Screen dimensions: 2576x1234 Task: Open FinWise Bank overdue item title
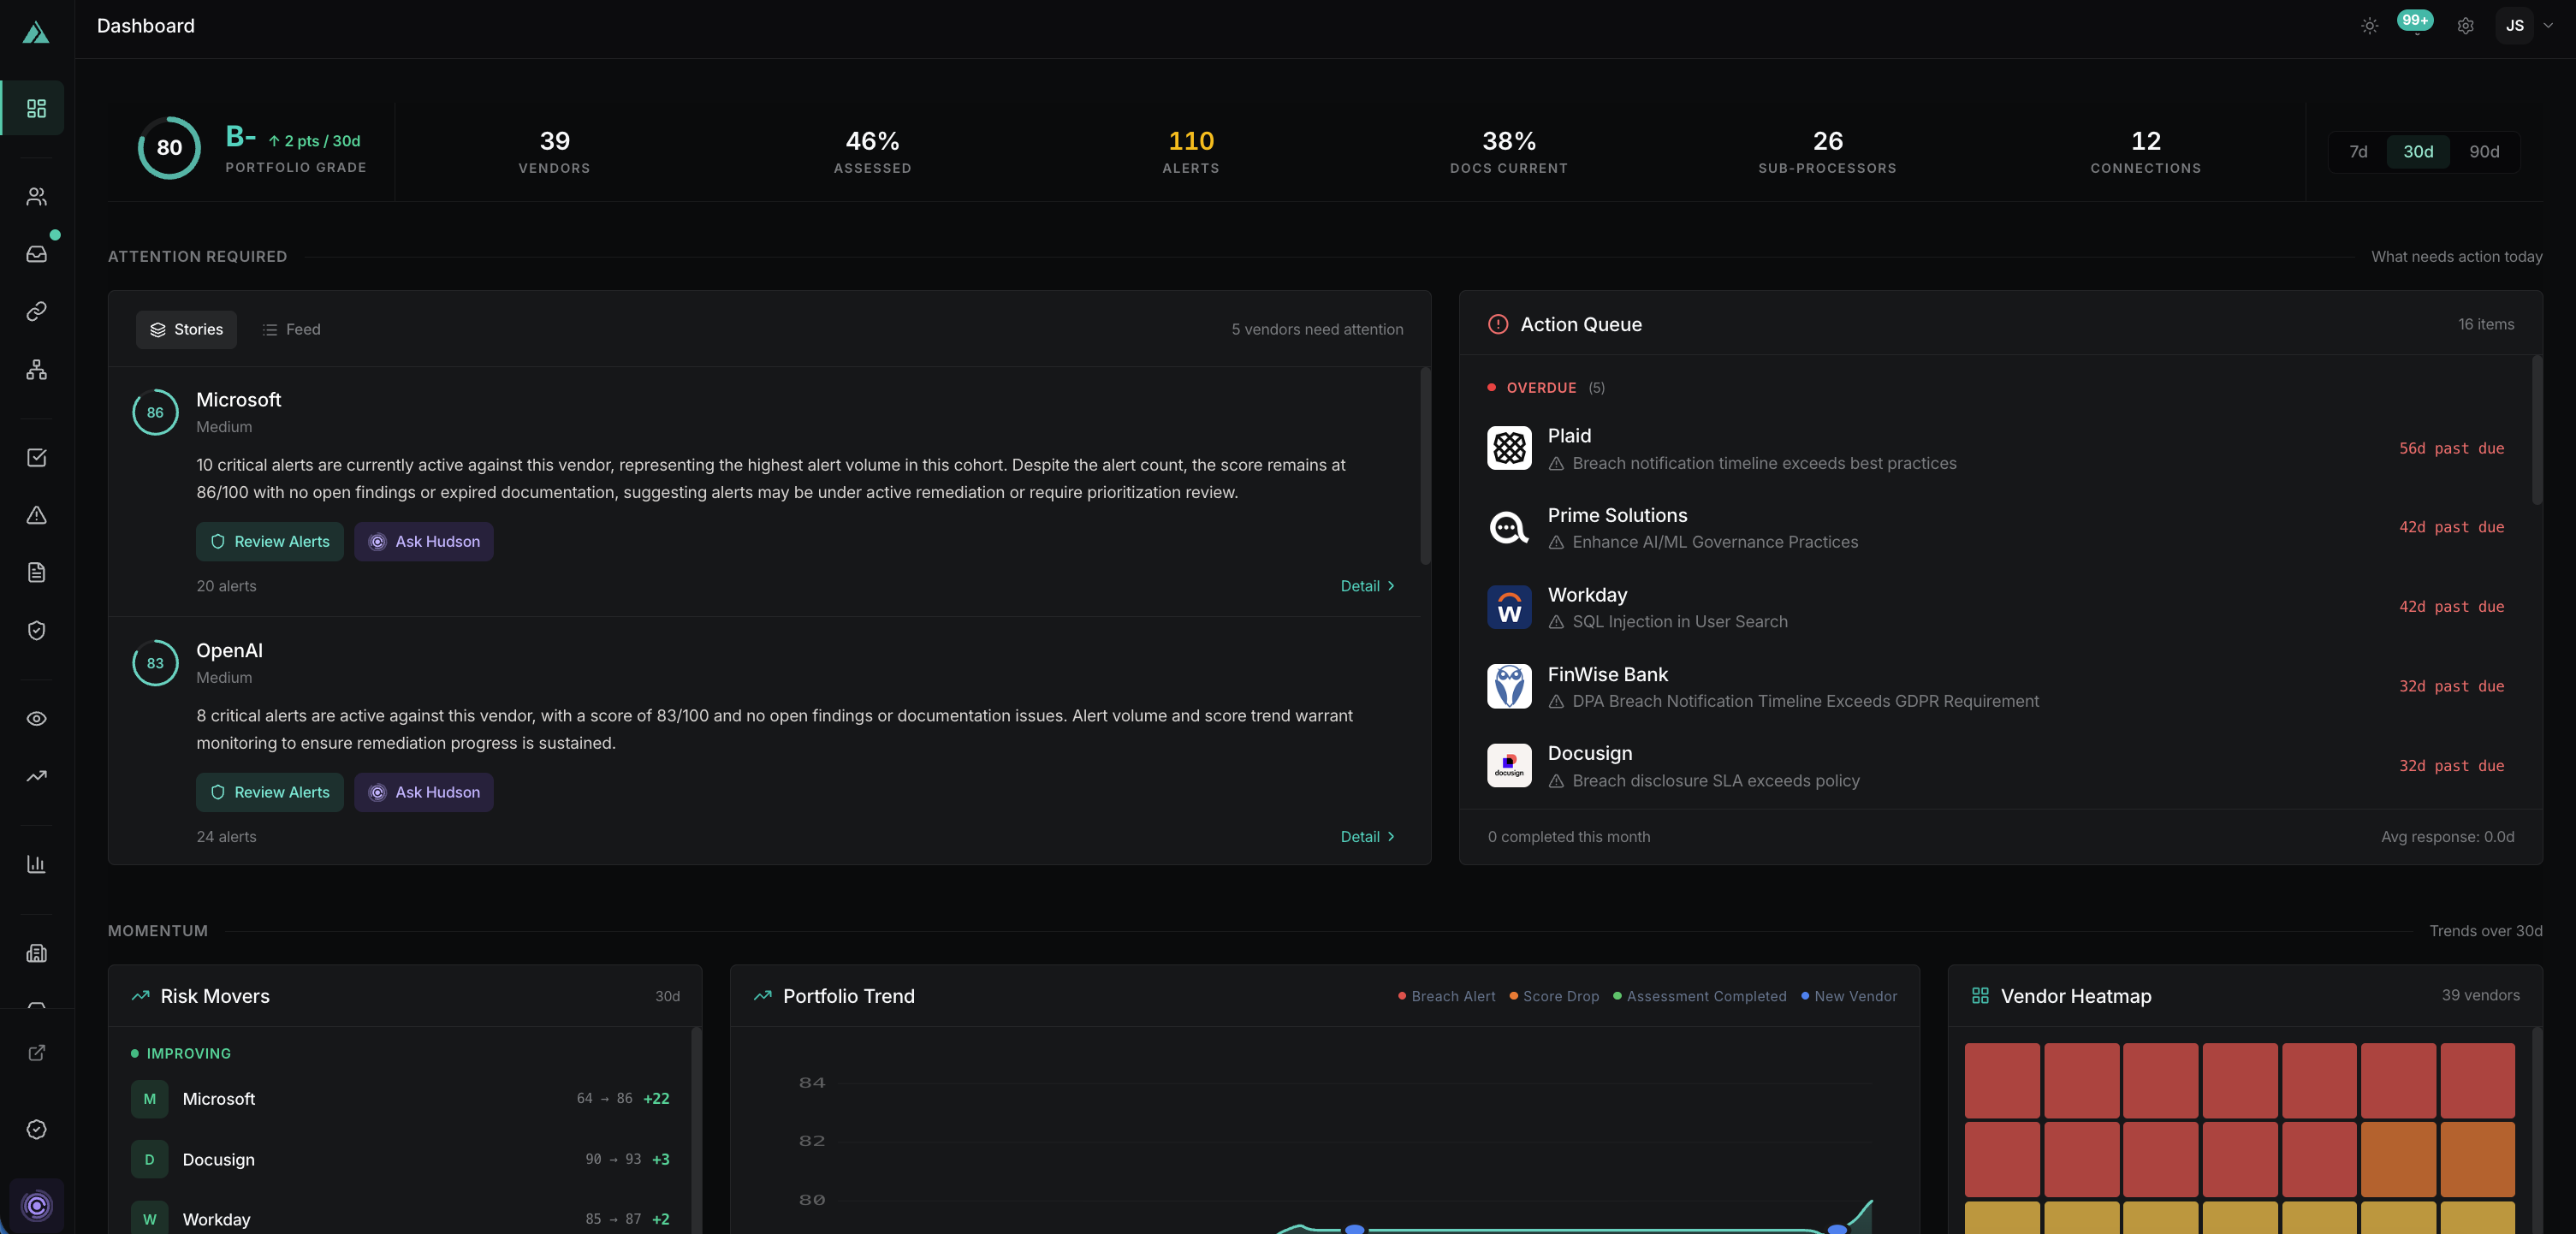tap(1608, 675)
